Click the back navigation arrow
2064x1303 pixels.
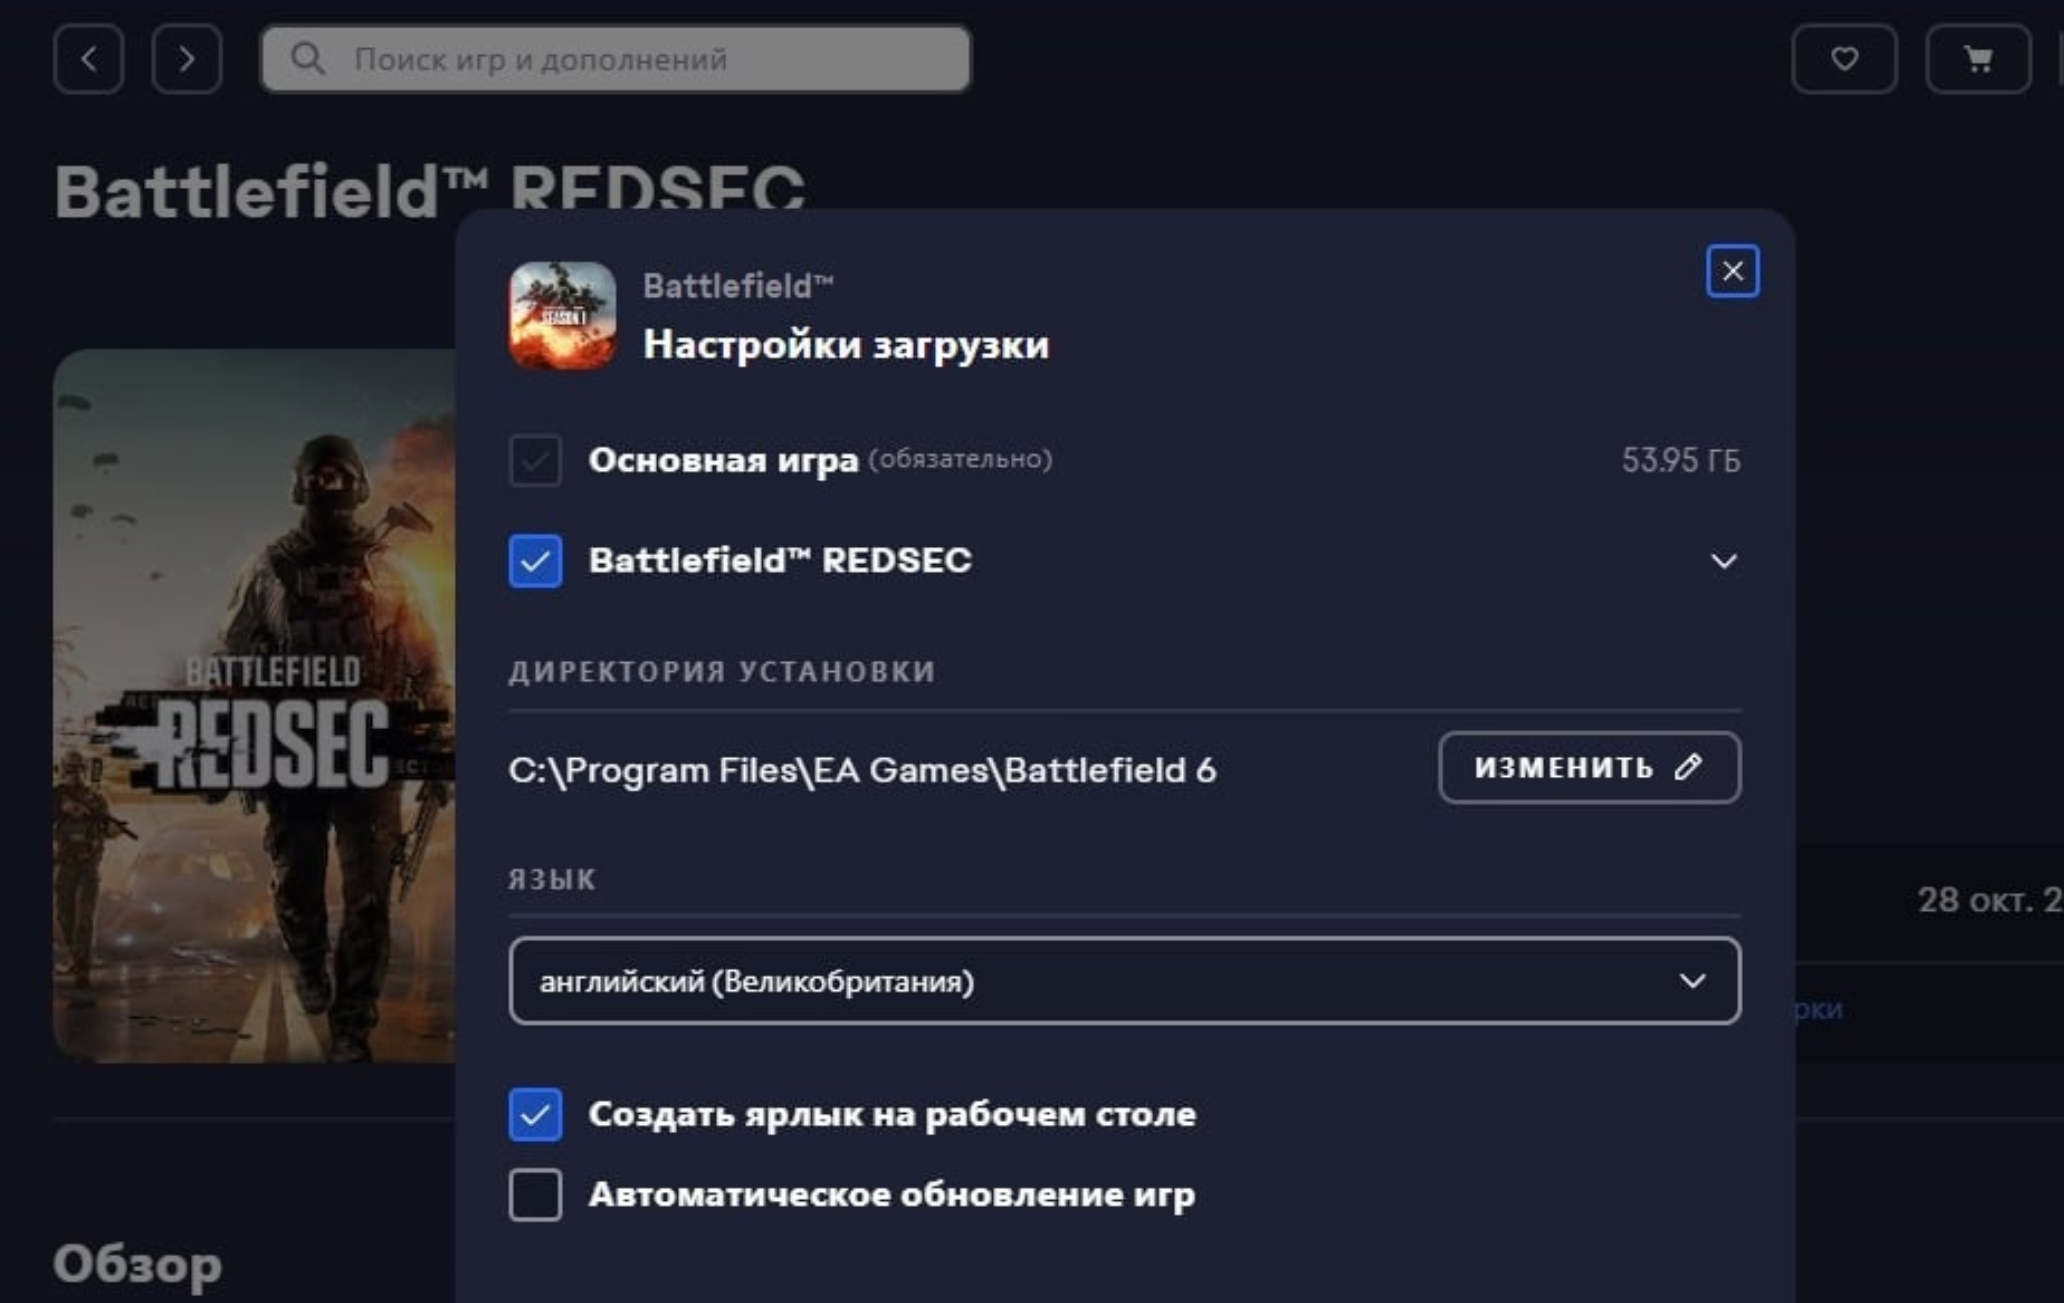click(x=88, y=60)
